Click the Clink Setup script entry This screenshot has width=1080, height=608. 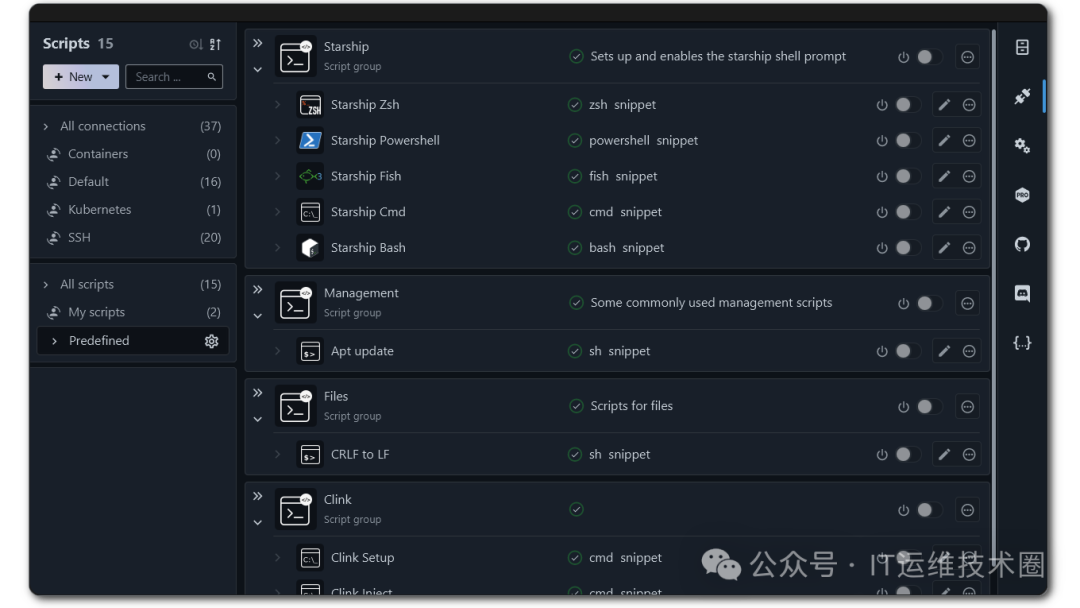[x=362, y=558]
